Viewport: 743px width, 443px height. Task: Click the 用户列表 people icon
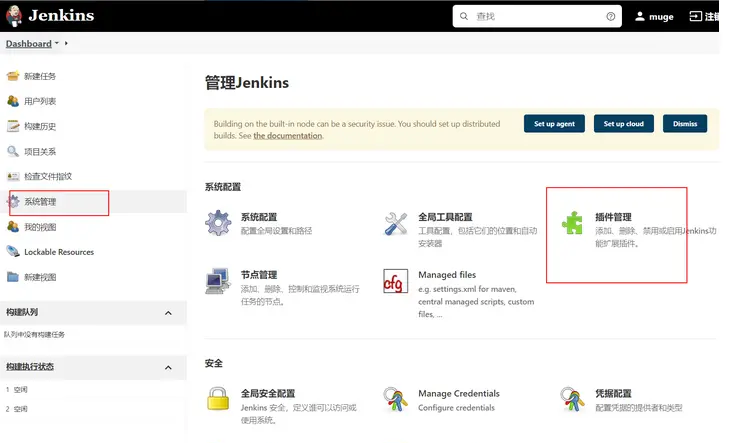coord(13,101)
